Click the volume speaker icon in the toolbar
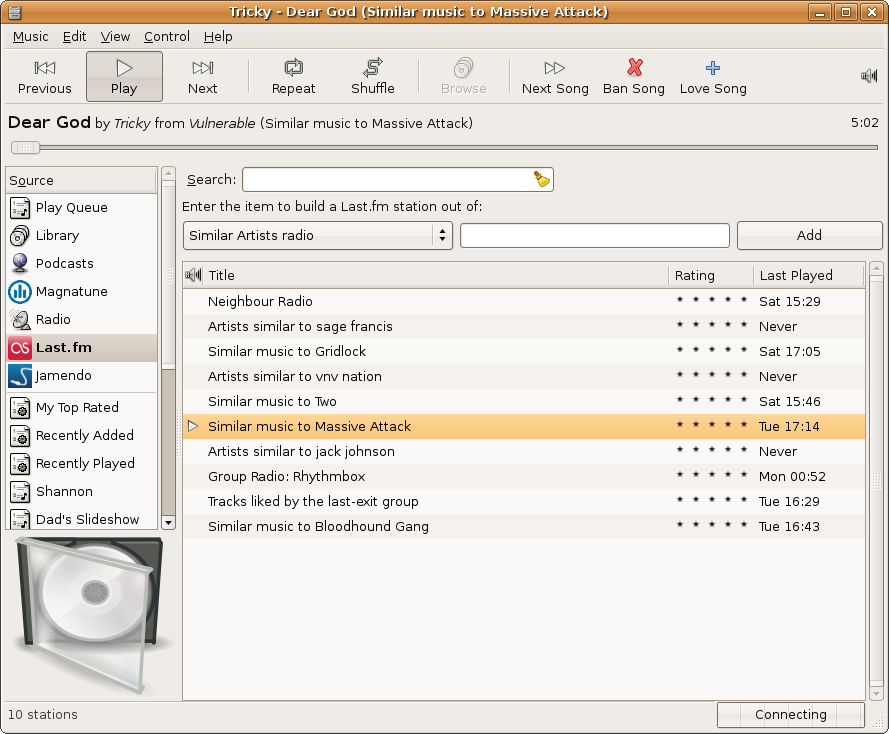Viewport: 889px width, 734px height. 869,75
